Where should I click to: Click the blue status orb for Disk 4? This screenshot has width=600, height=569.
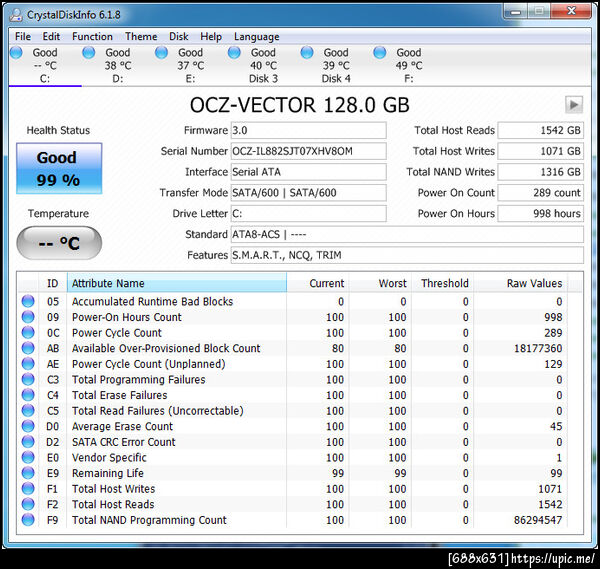307,52
